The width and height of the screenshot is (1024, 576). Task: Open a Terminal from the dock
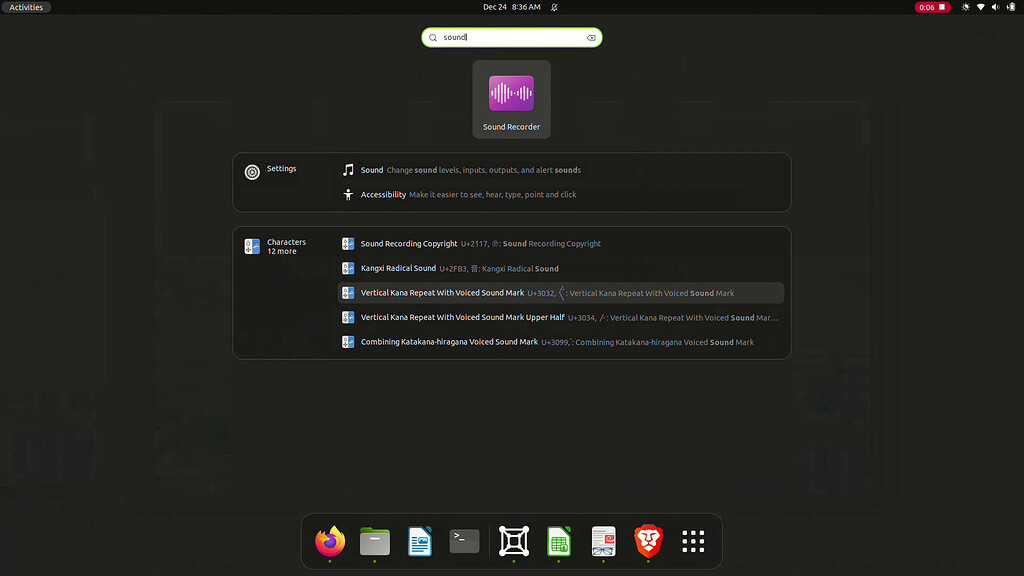click(x=464, y=541)
